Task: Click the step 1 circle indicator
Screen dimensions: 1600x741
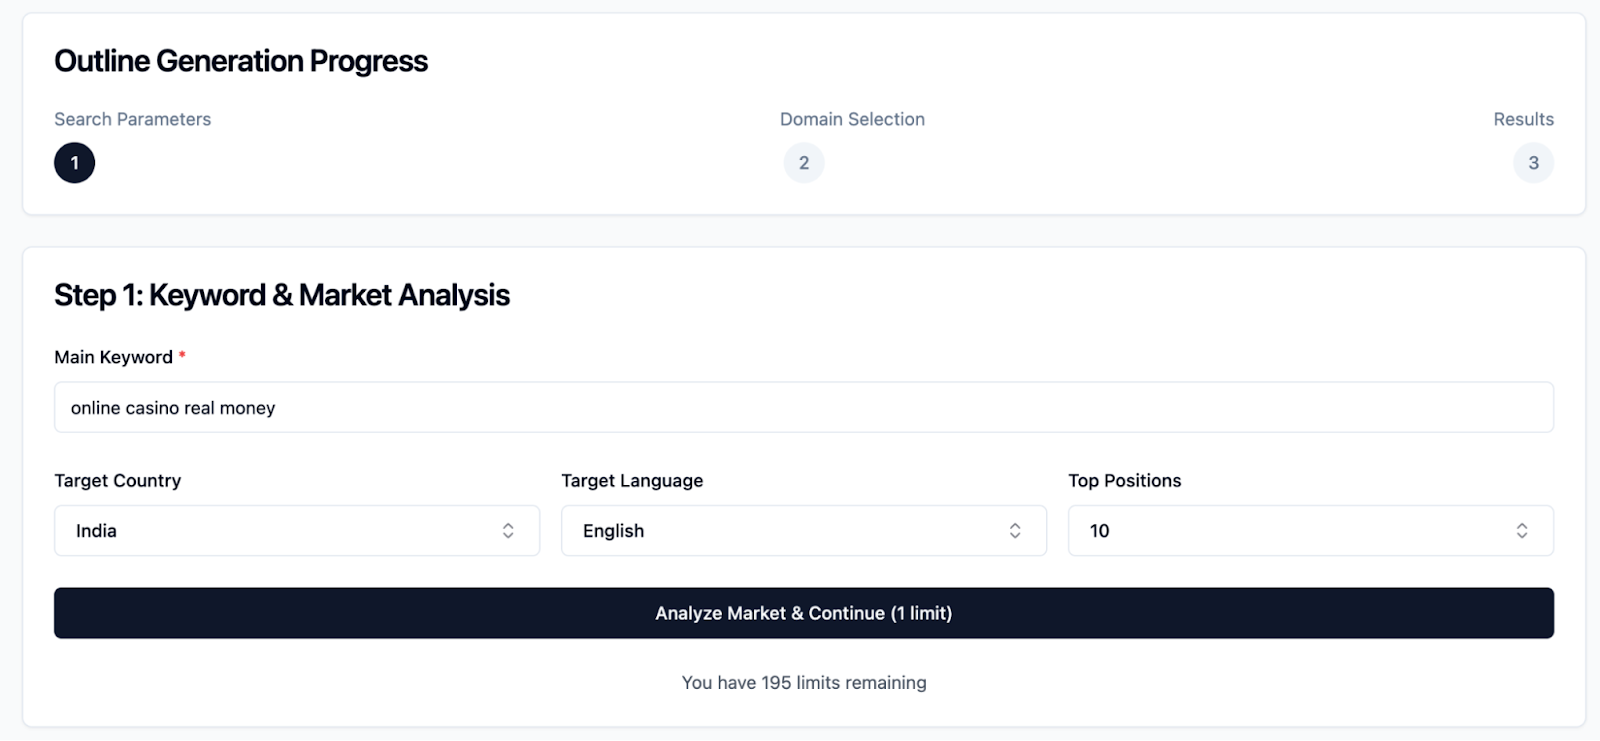Action: click(x=74, y=163)
